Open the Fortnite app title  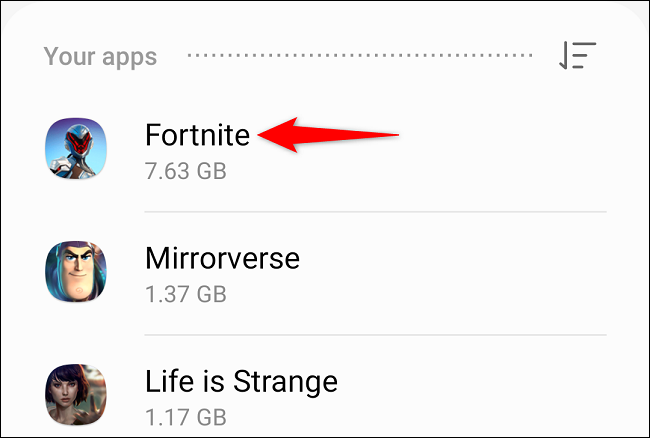[197, 135]
